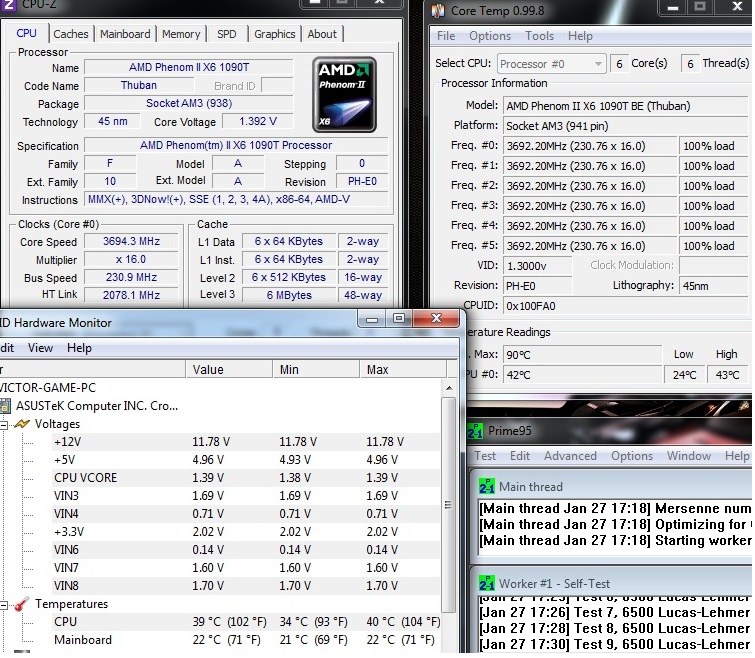Image resolution: width=755 pixels, height=658 pixels.
Task: Click the Temperatures thermometer icon
Action: (x=22, y=604)
